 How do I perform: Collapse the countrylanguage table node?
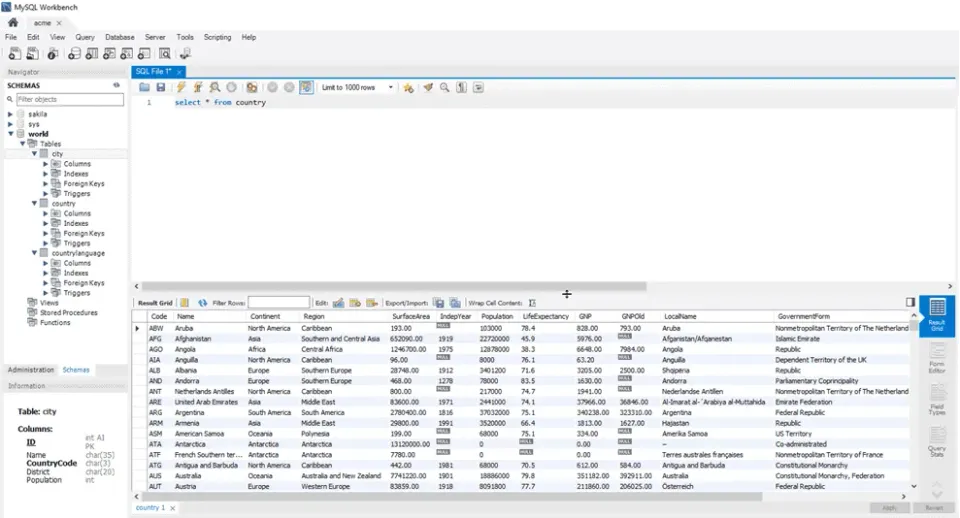point(34,253)
